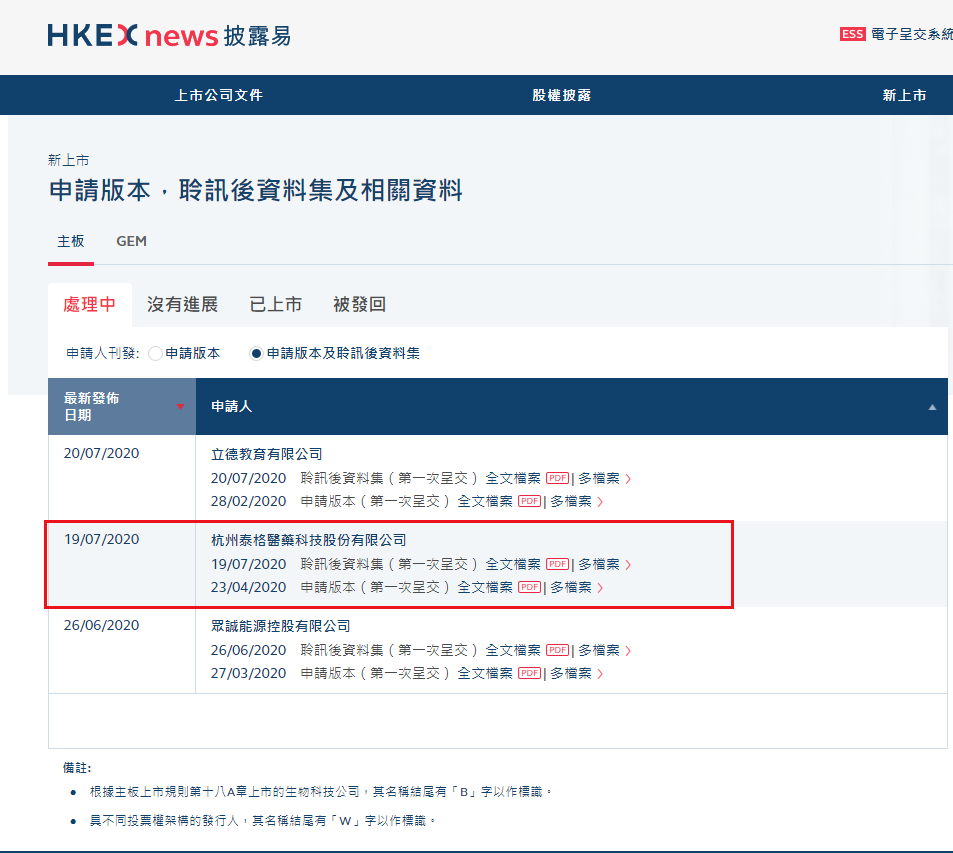953x853 pixels.
Task: Open the ESS electronic submission system icon
Action: click(x=852, y=34)
